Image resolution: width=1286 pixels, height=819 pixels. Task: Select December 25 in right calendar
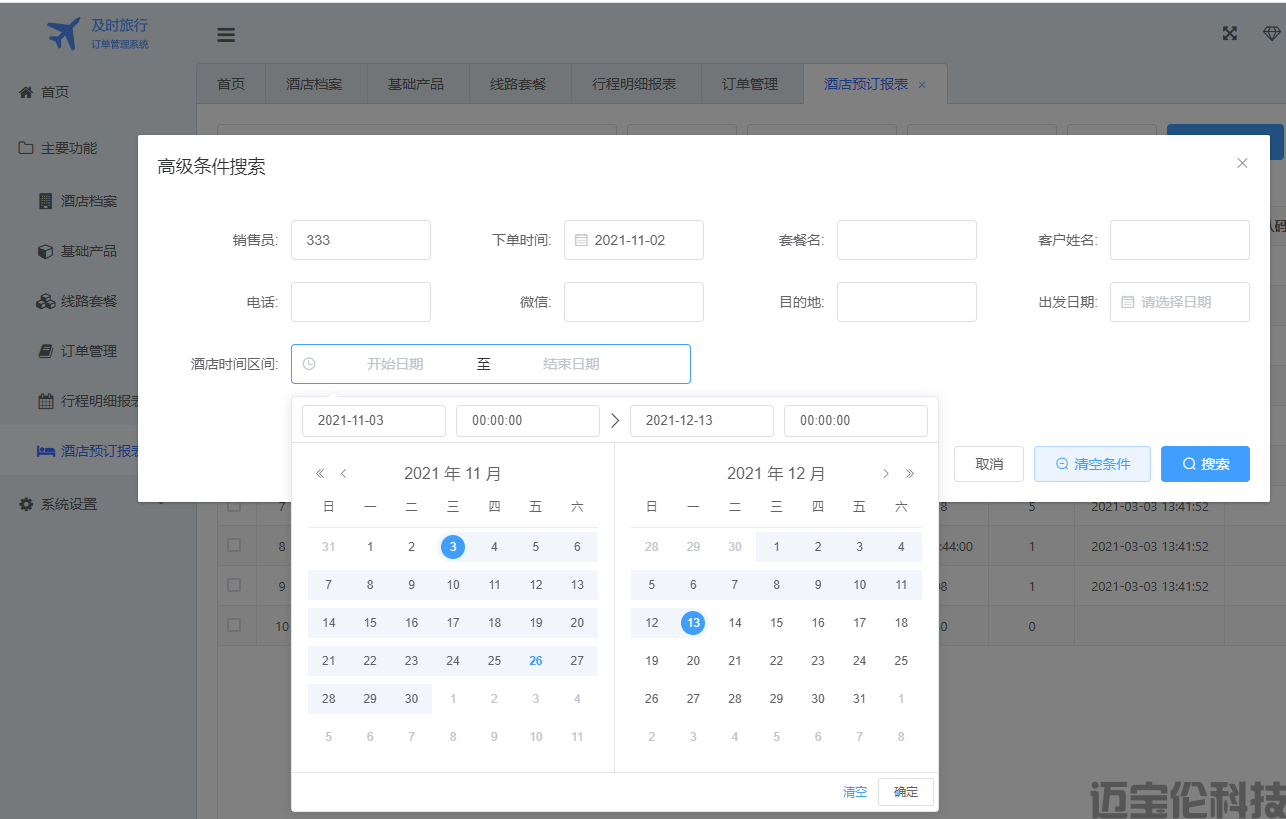pyautogui.click(x=901, y=661)
